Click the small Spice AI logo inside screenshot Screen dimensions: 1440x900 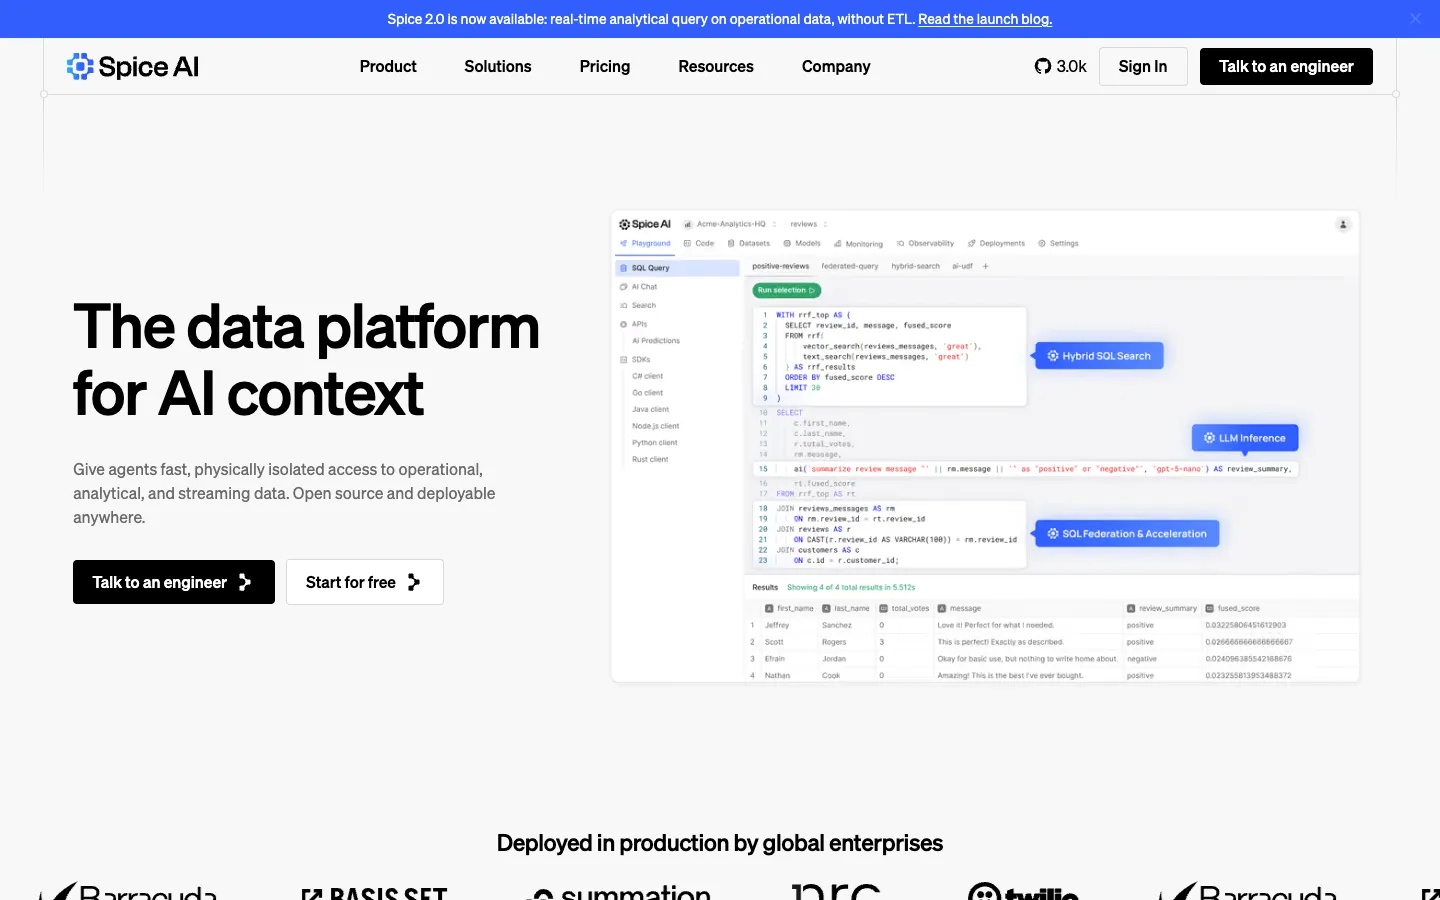pos(645,224)
